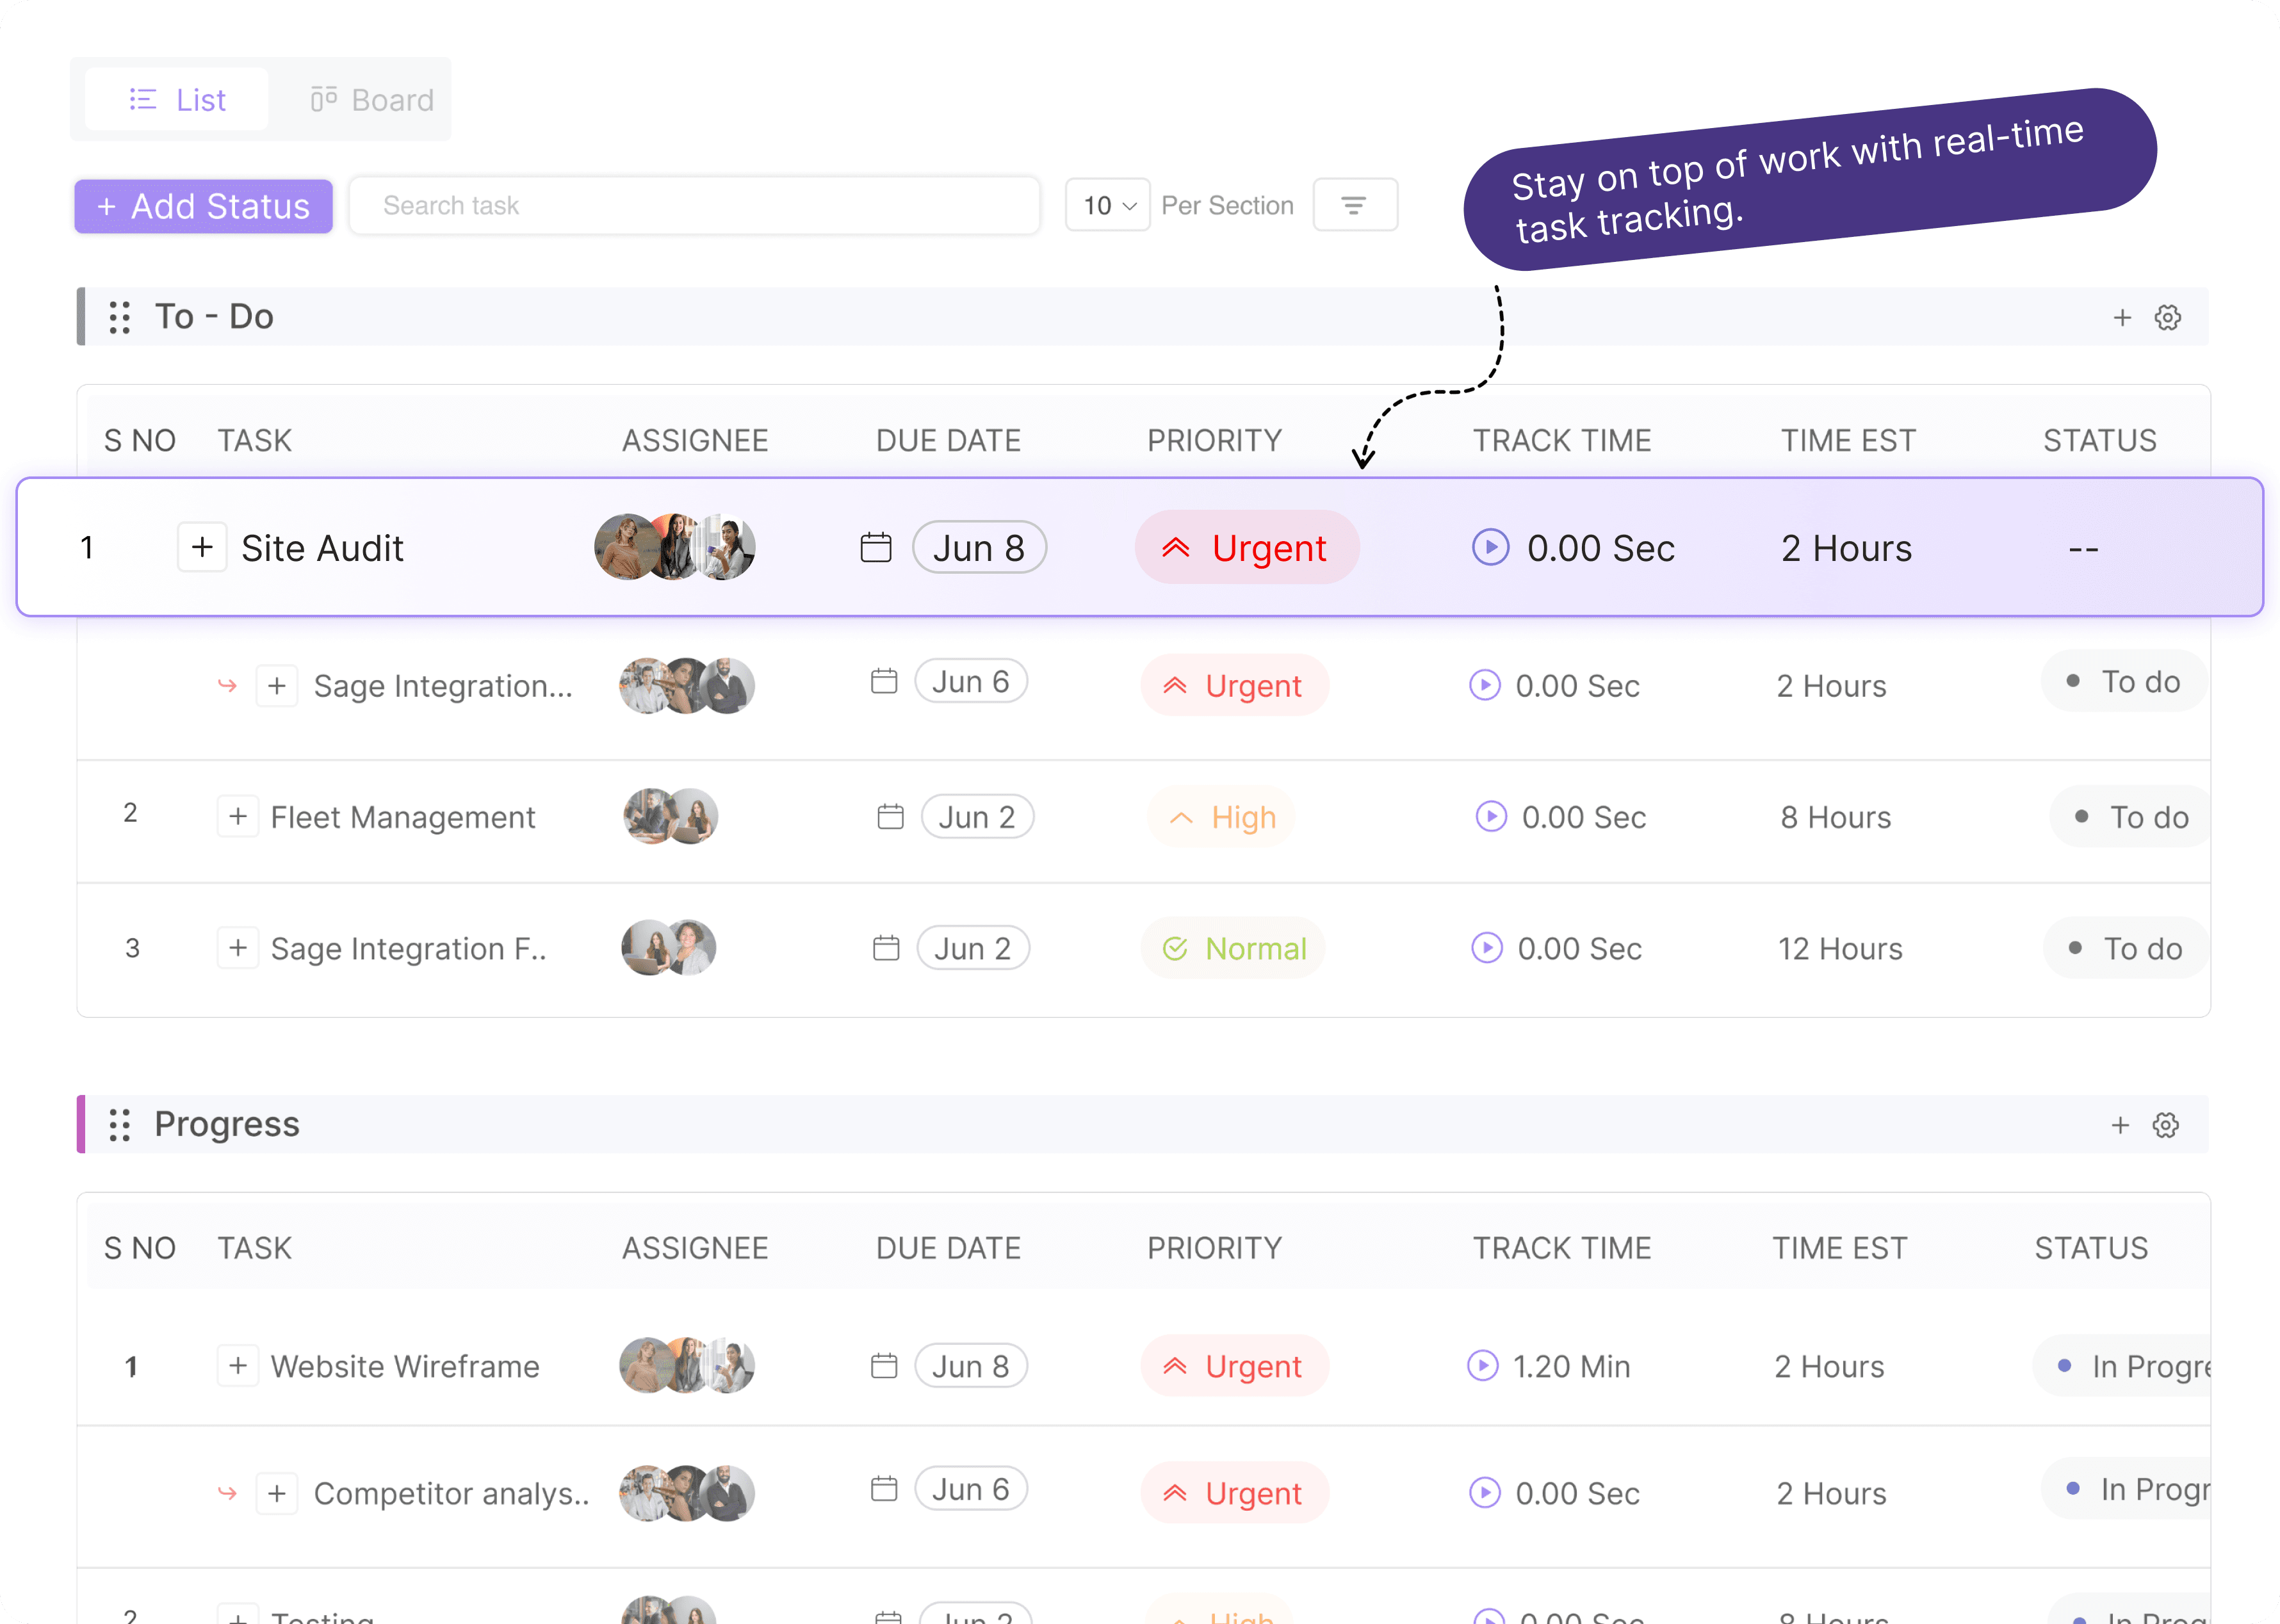Expand subtasks of Site Audit

point(202,547)
